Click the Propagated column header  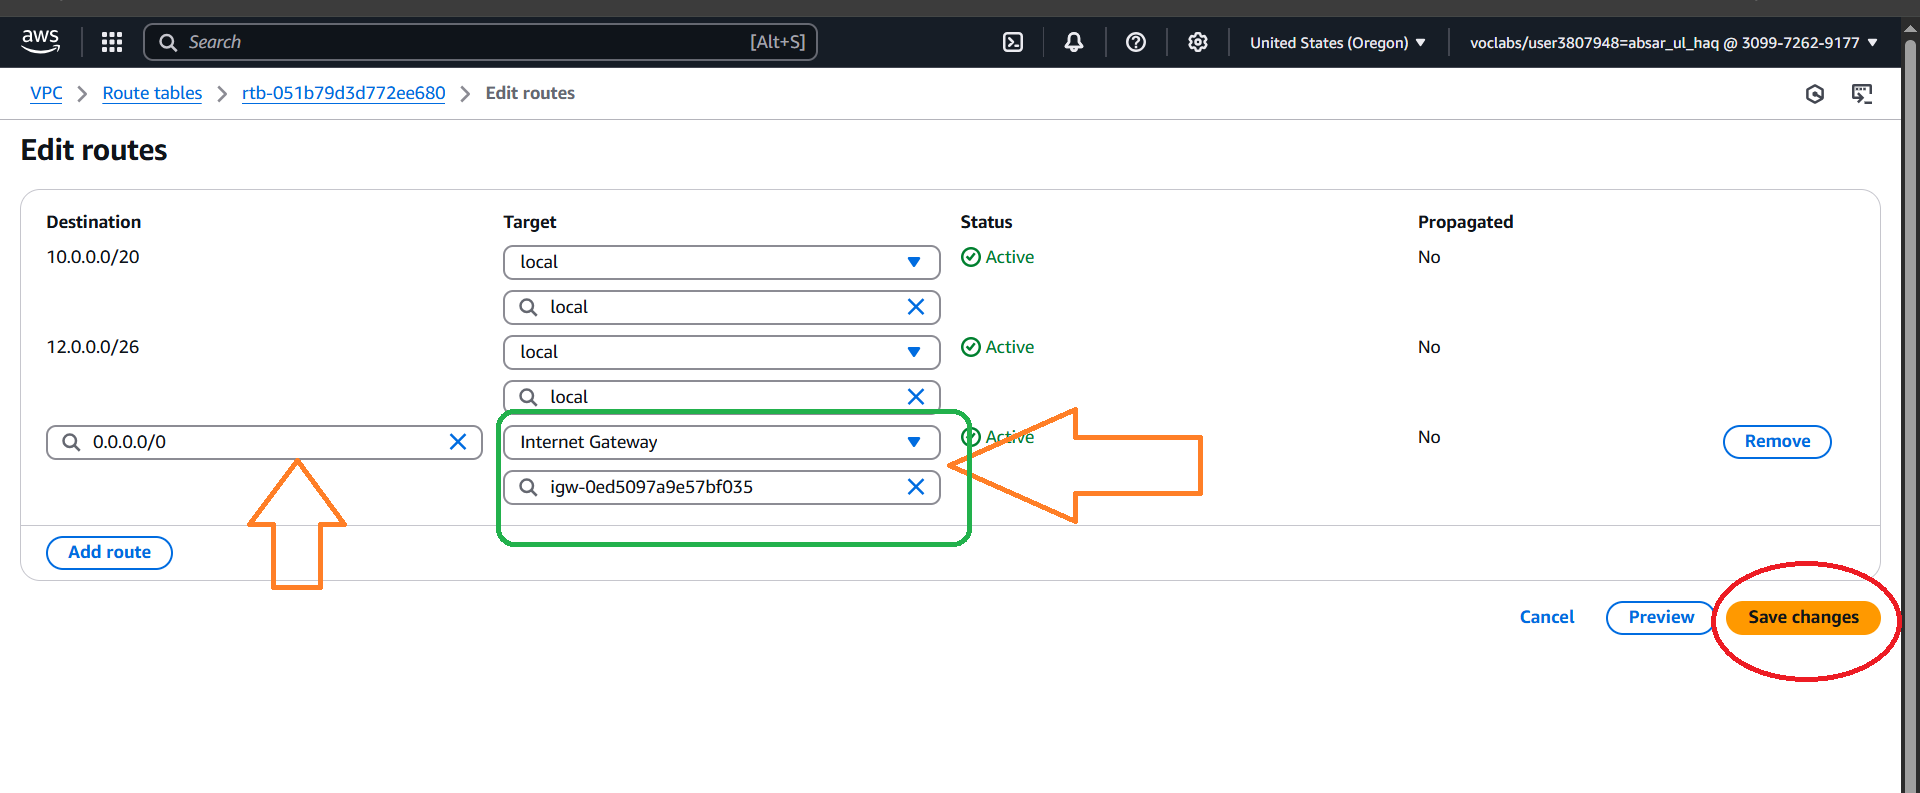pyautogui.click(x=1465, y=222)
